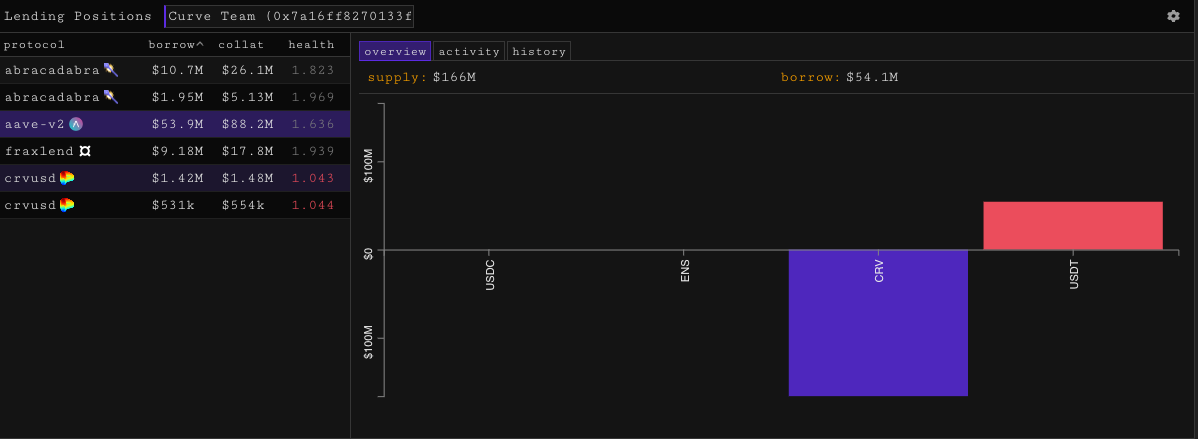Click the borrow total value $54.1M
The image size is (1198, 439).
(872, 77)
